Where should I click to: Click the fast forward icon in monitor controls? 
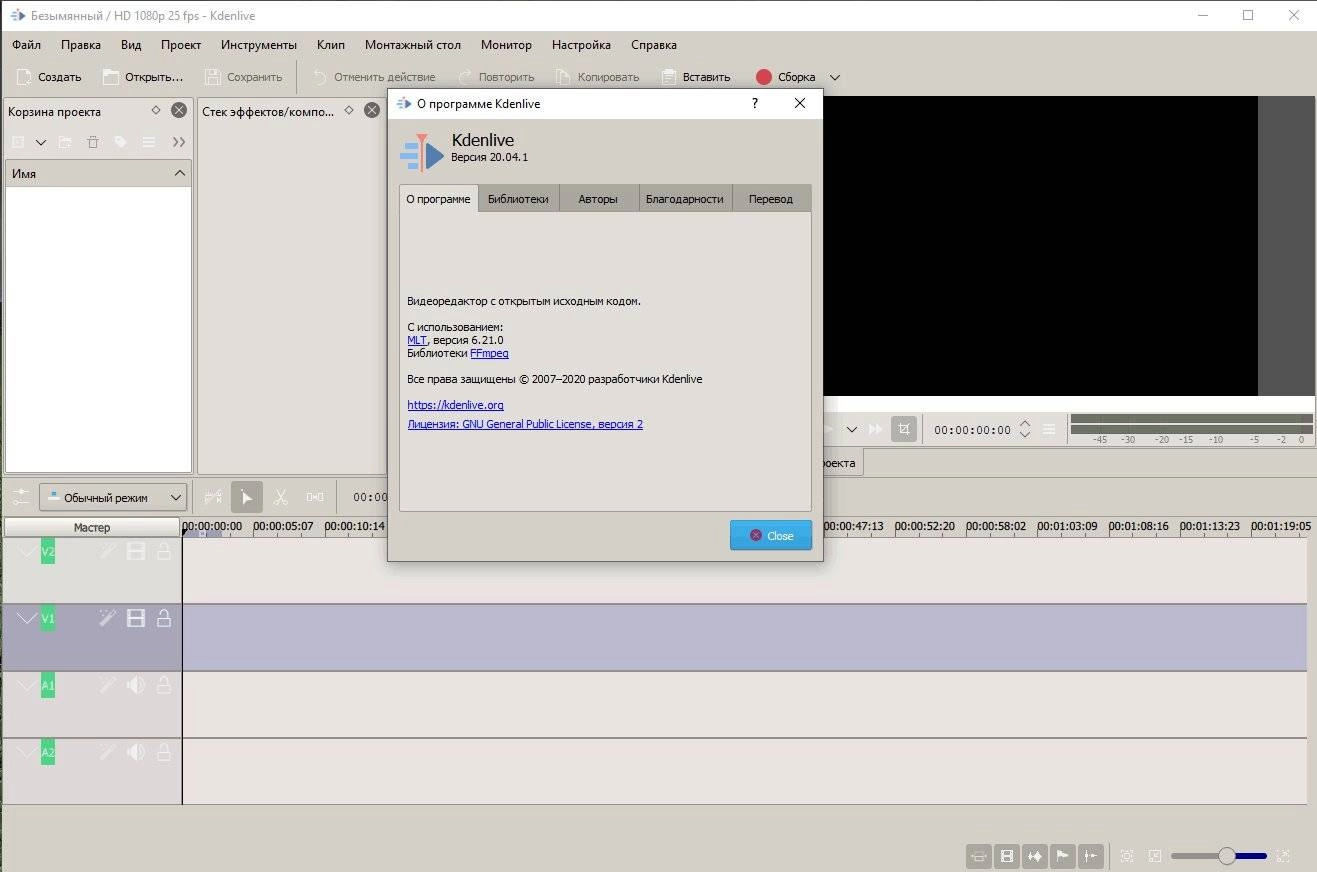[x=876, y=429]
